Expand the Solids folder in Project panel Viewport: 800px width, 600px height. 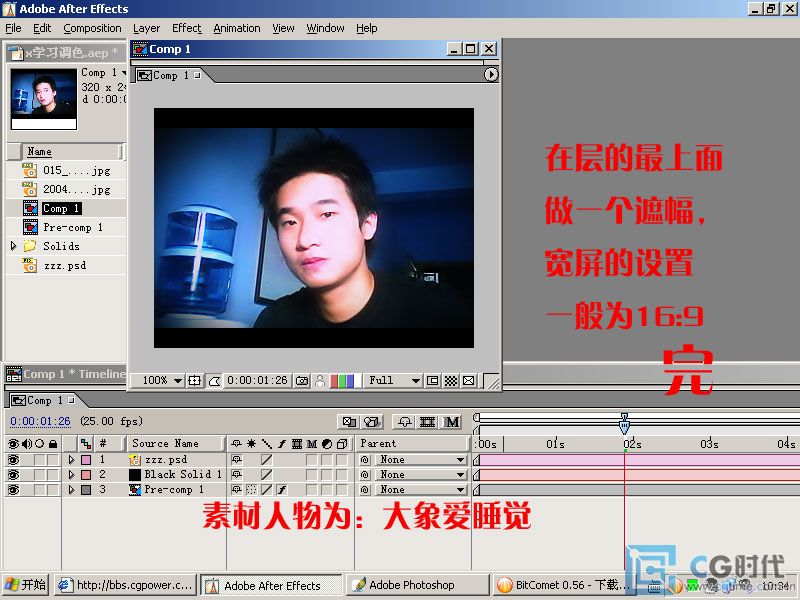pos(13,246)
